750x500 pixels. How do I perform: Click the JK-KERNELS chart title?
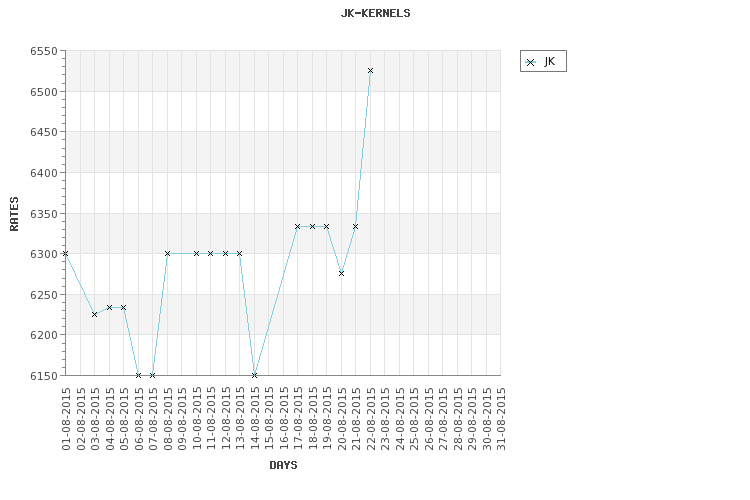[375, 13]
